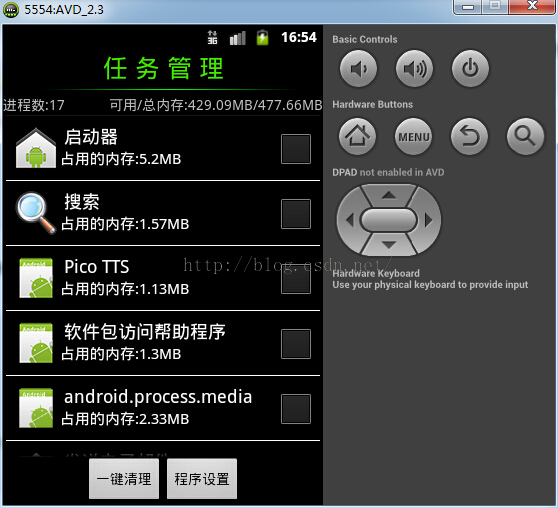Select the android.process.media checkbox
The width and height of the screenshot is (558, 508).
(296, 409)
